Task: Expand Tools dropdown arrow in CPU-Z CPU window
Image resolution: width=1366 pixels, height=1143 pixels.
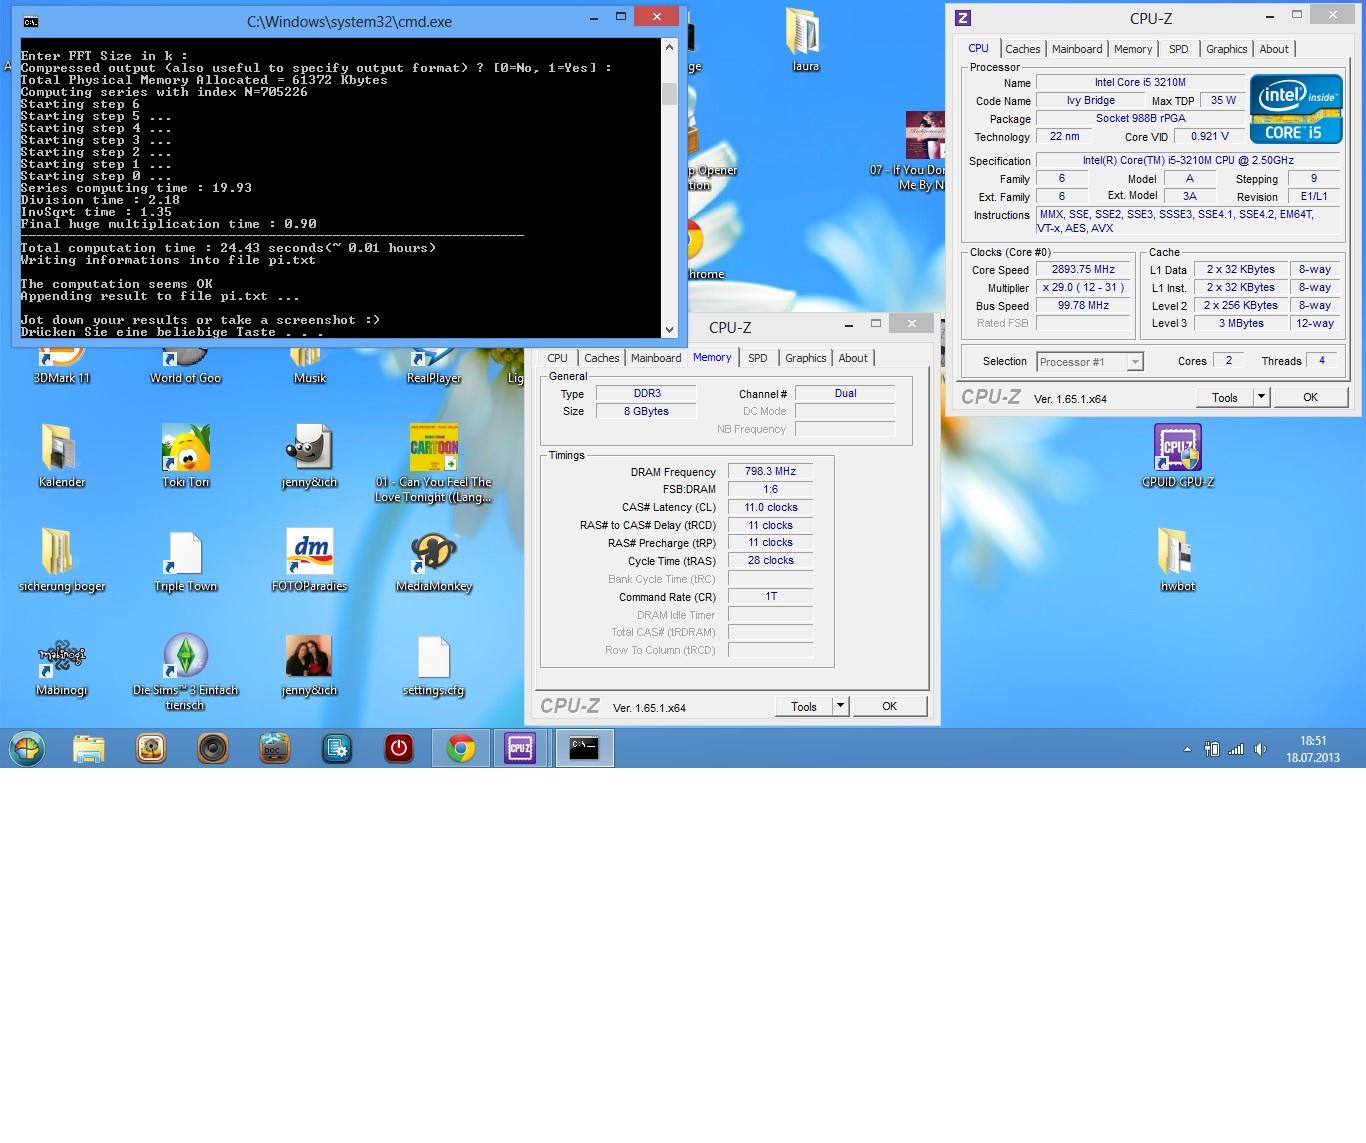Action: 1261,397
